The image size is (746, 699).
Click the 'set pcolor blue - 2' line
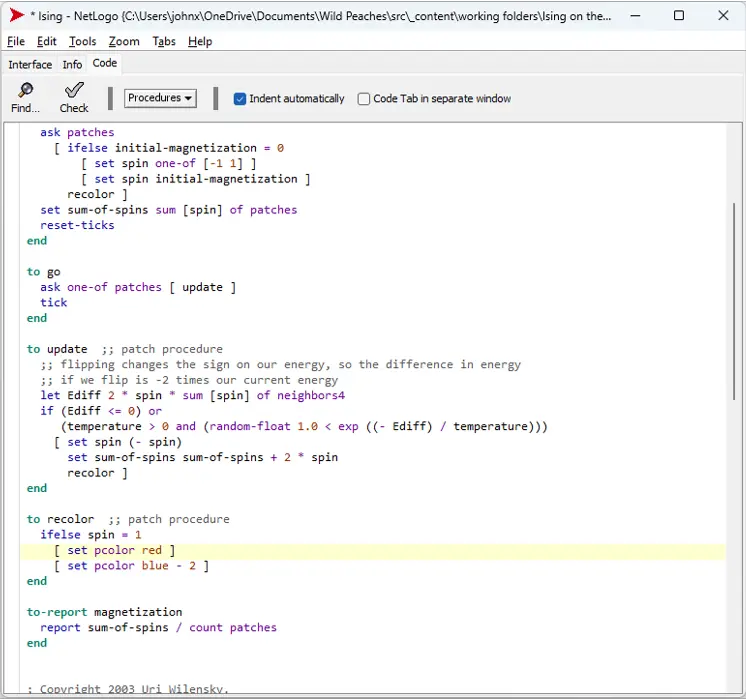131,566
